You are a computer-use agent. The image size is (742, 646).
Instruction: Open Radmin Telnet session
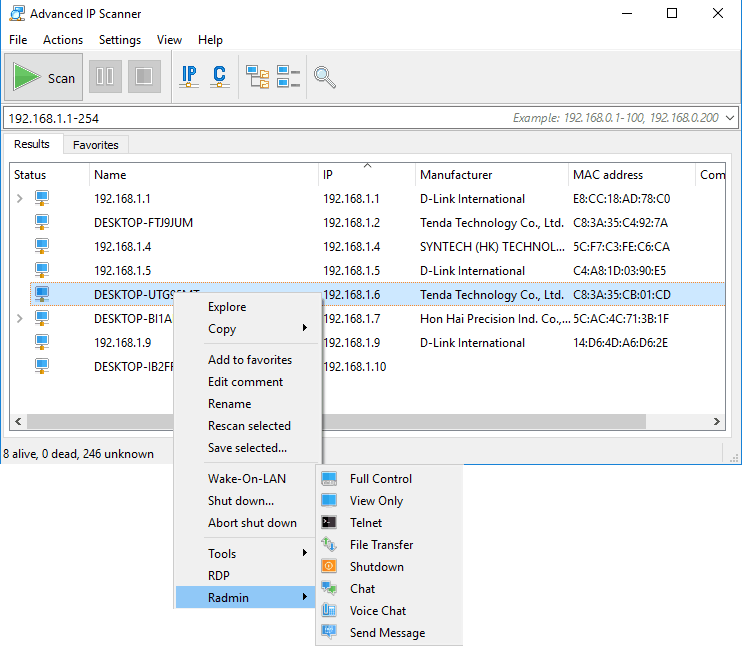(x=389, y=522)
